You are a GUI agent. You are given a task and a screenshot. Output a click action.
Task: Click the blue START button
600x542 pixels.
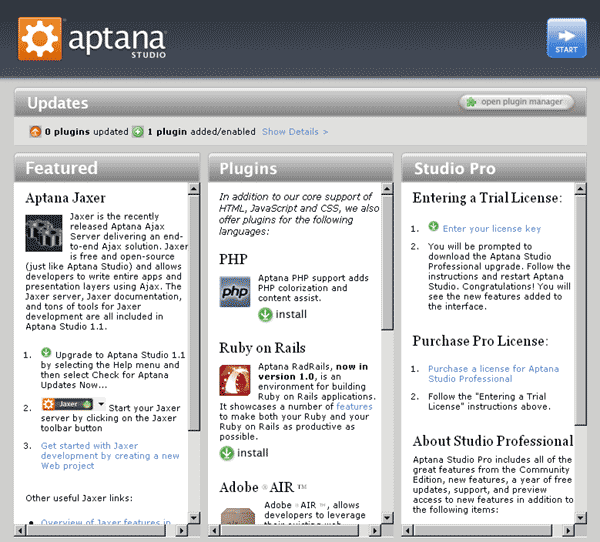pos(566,38)
